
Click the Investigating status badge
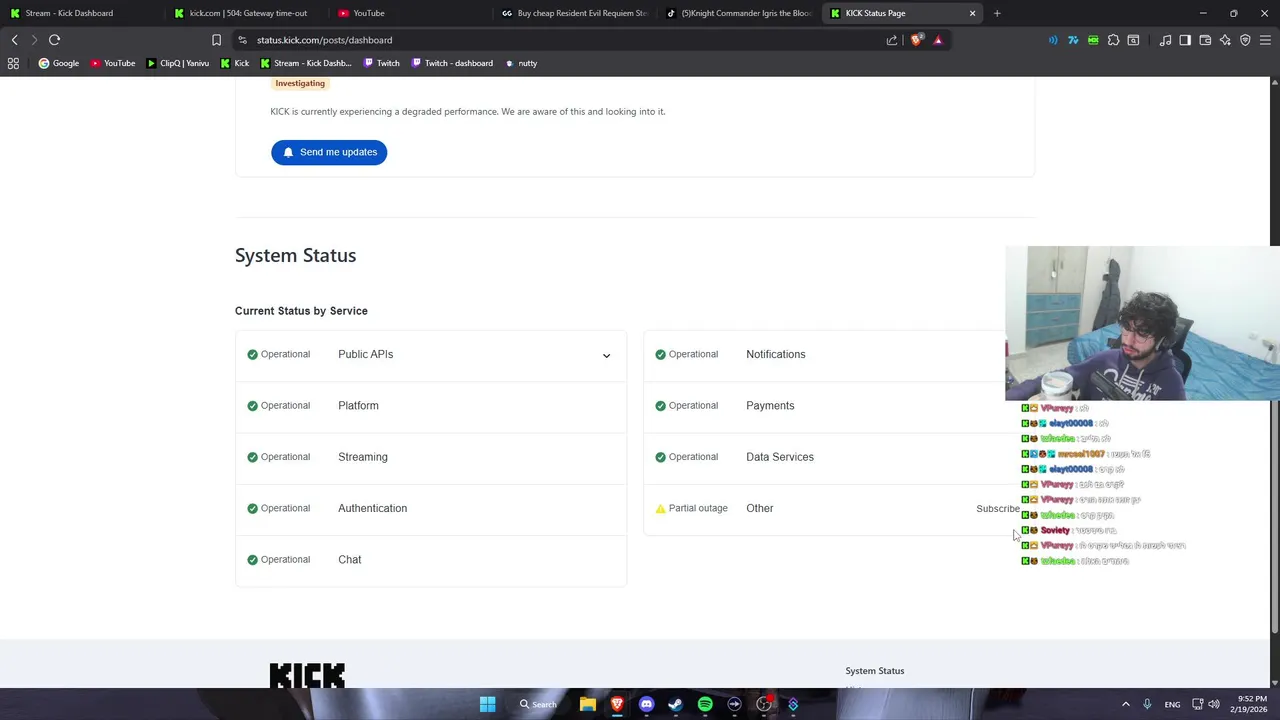click(x=300, y=83)
